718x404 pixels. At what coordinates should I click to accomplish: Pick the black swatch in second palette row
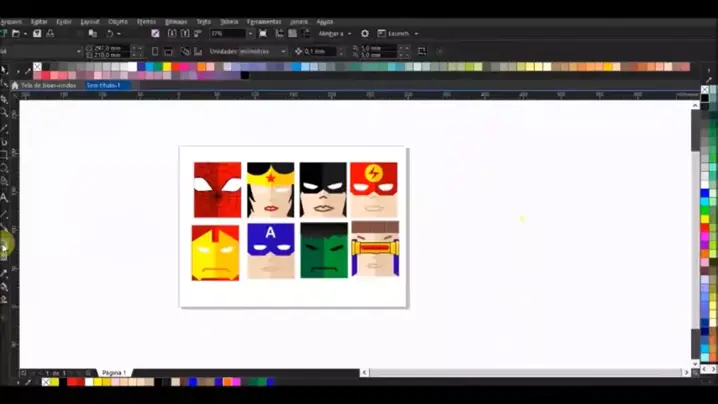[x=245, y=75]
